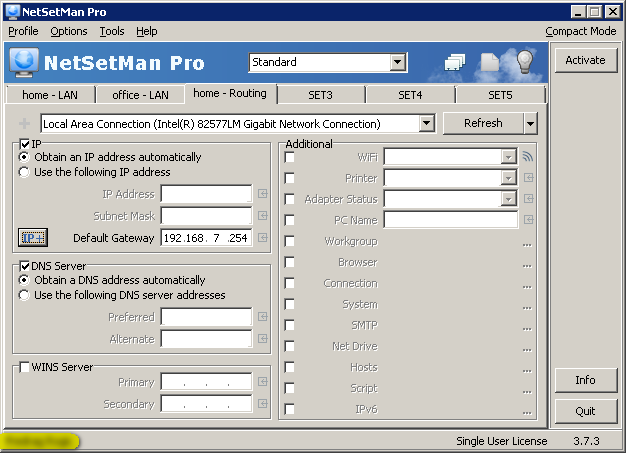Screen dimensions: 626x453
Task: Open Script settings ellipsis
Action: click(527, 391)
